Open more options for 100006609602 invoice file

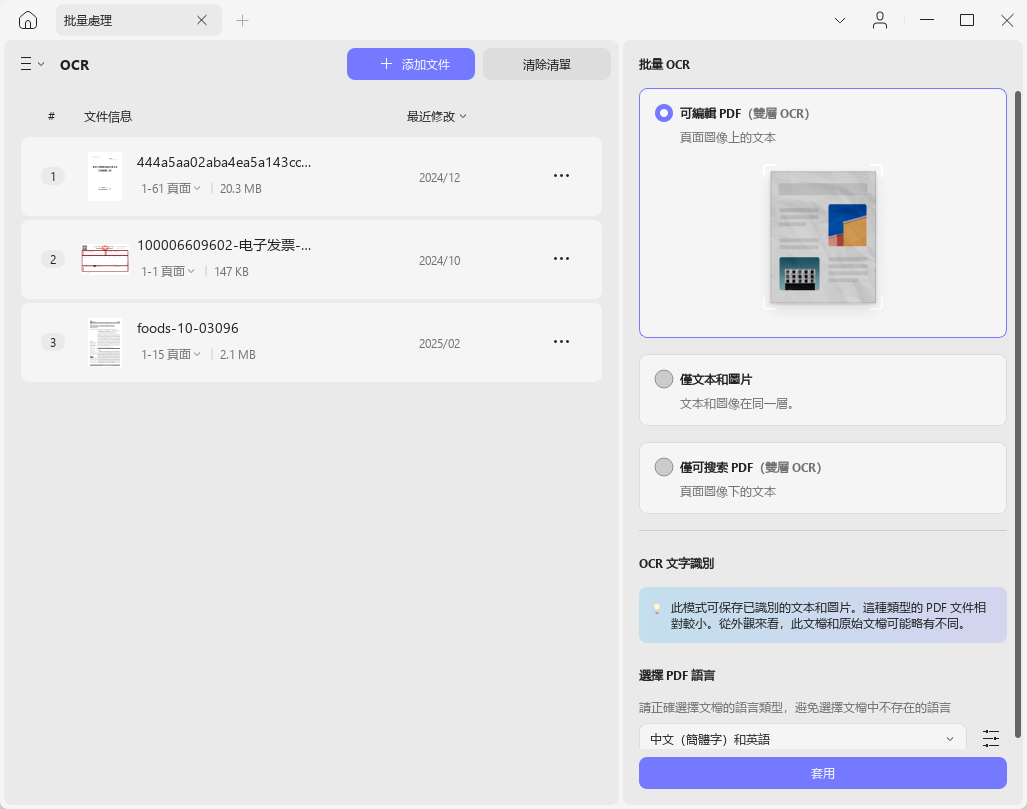point(561,259)
